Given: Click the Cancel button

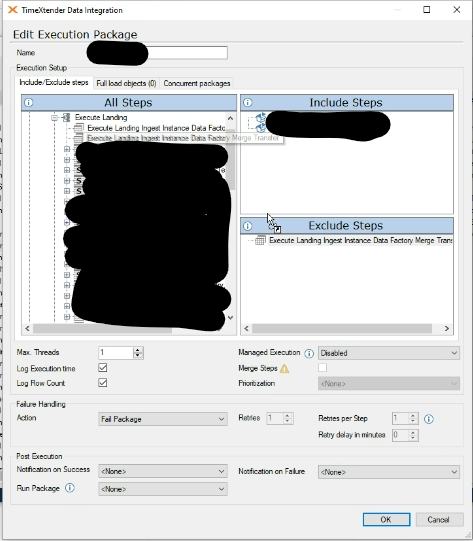Looking at the screenshot, I should click(x=438, y=520).
